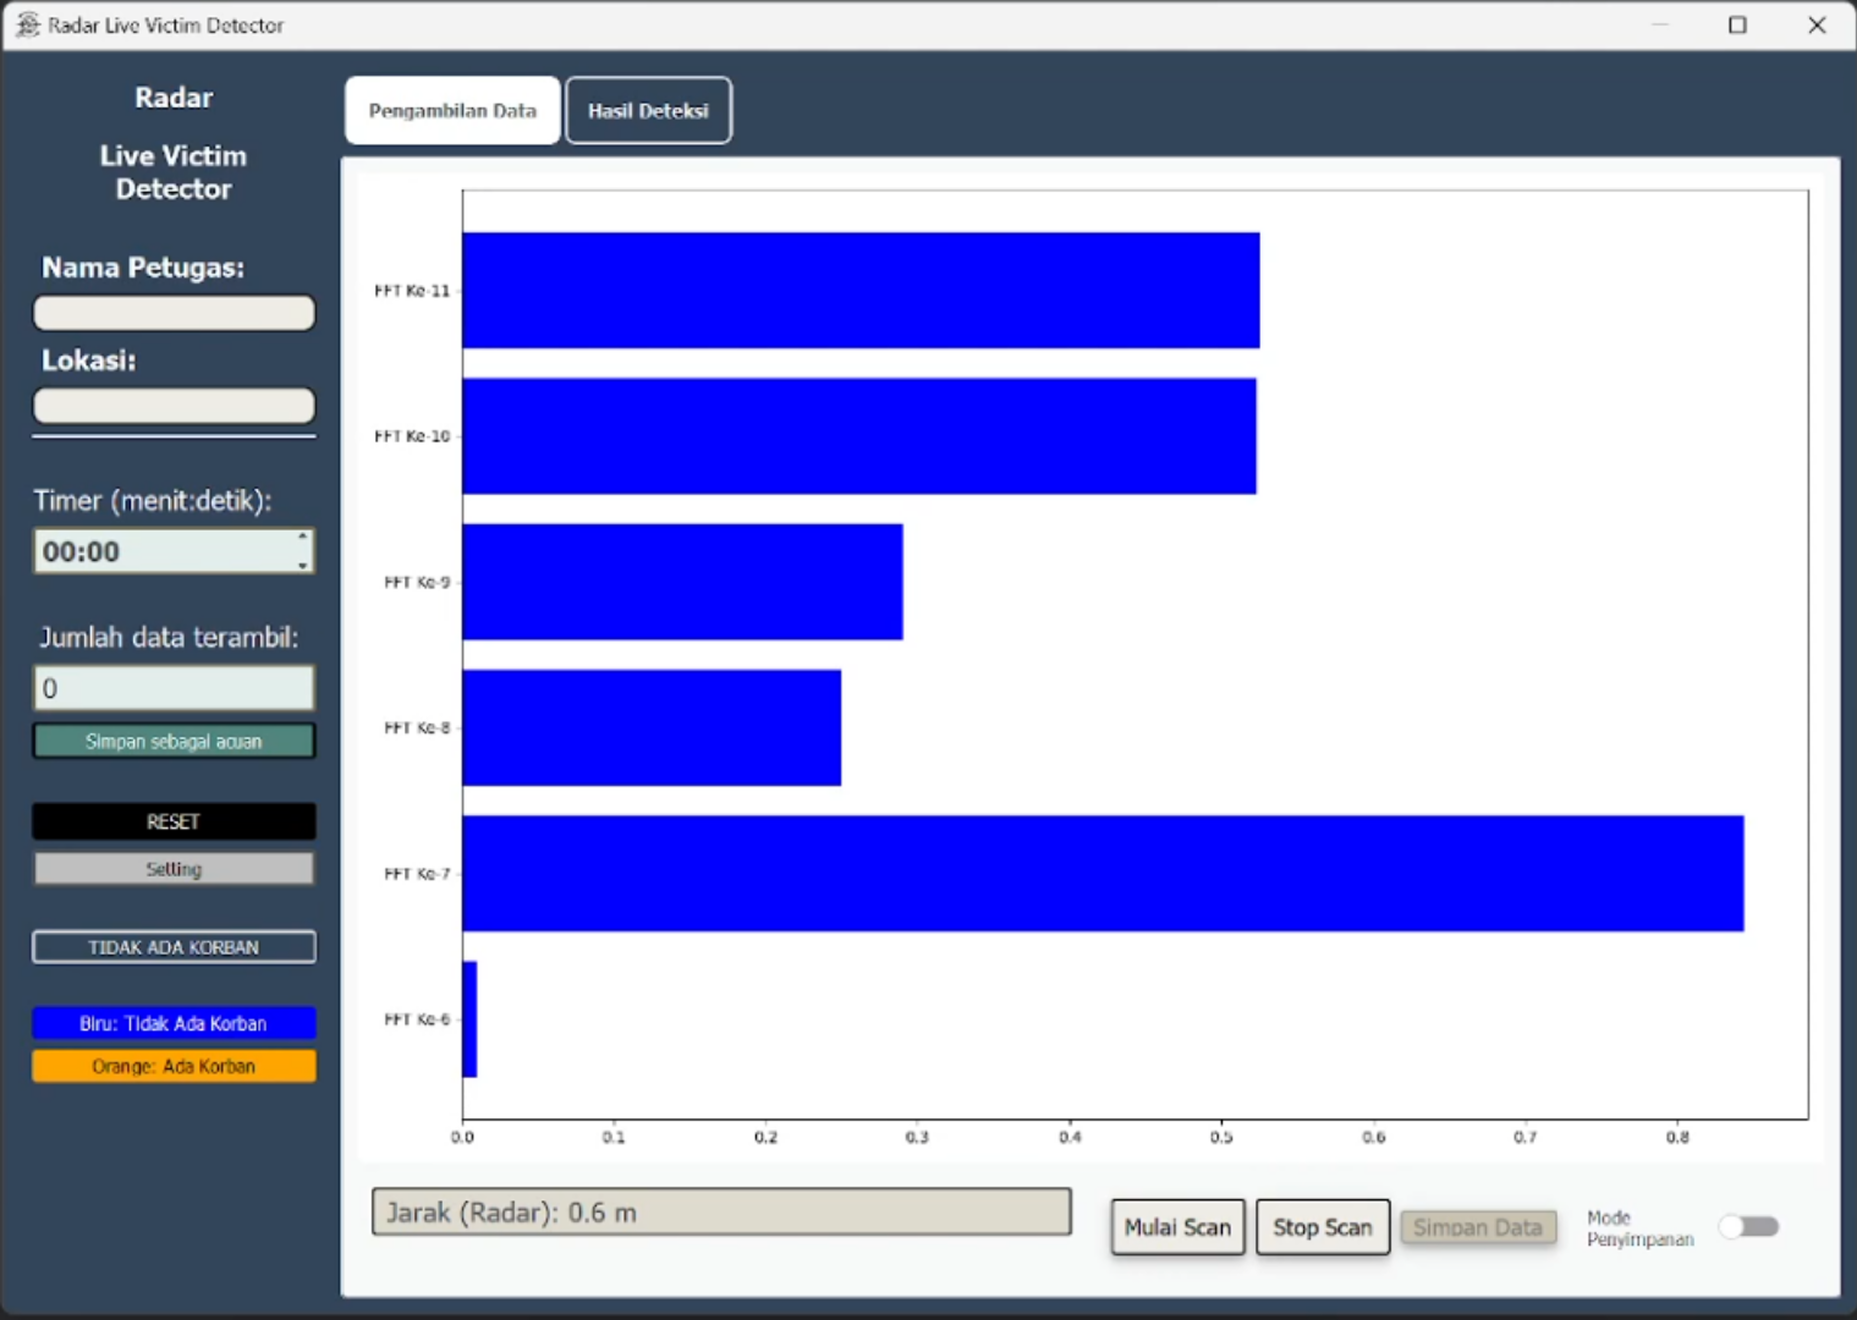Decrease timer with the down arrow
Viewport: 1857px width, 1320px height.
tap(302, 565)
